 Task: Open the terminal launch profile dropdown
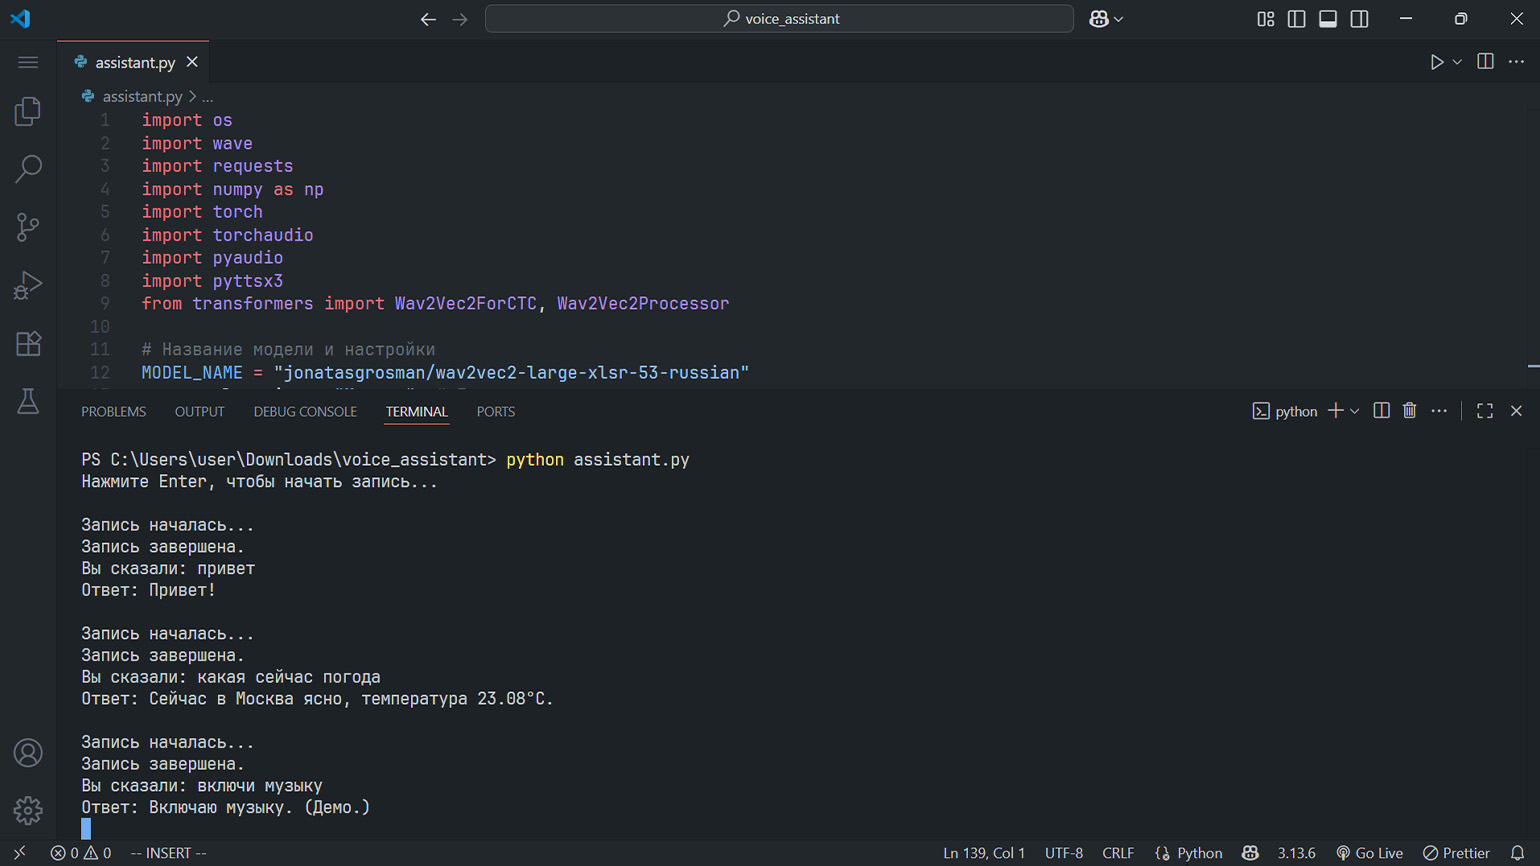[1355, 411]
